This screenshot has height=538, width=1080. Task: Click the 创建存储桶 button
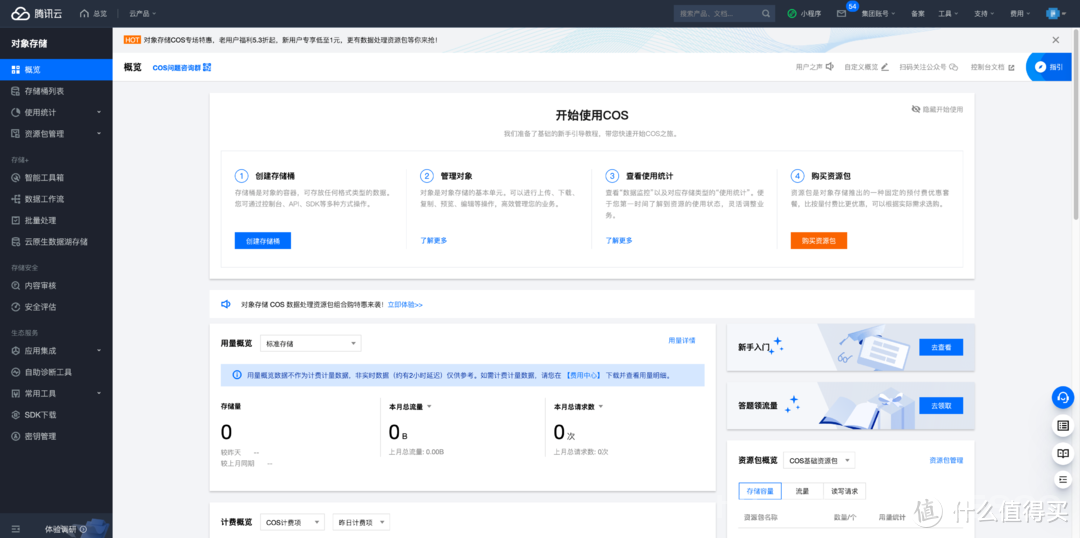pos(262,240)
